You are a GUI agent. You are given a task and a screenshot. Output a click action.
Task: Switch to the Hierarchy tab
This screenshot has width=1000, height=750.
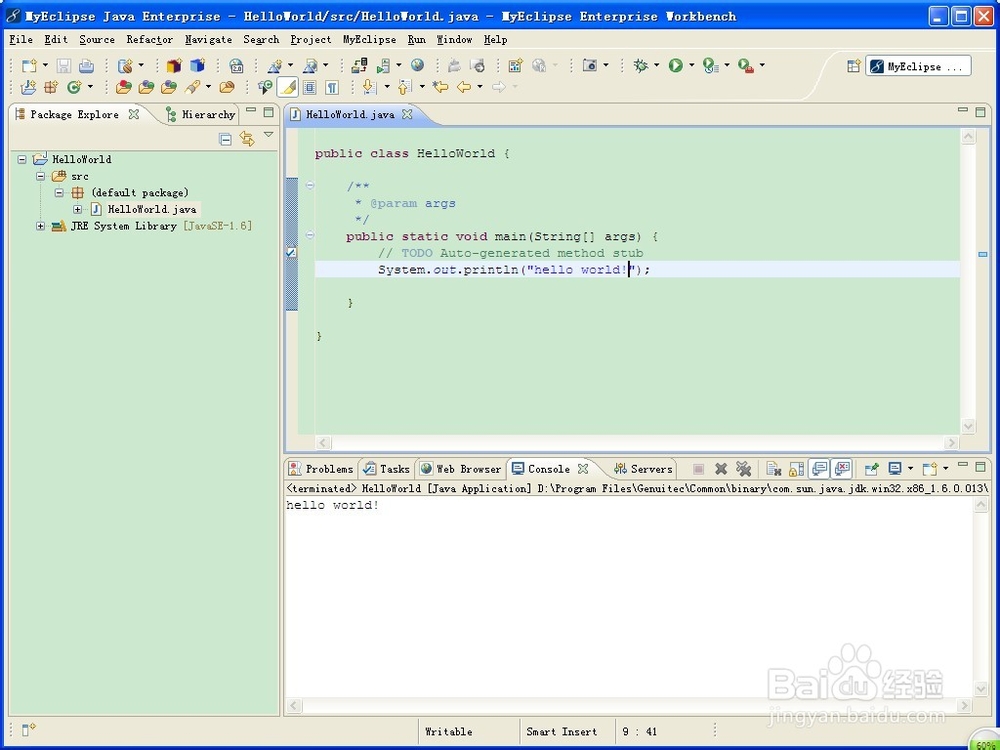[x=201, y=115]
